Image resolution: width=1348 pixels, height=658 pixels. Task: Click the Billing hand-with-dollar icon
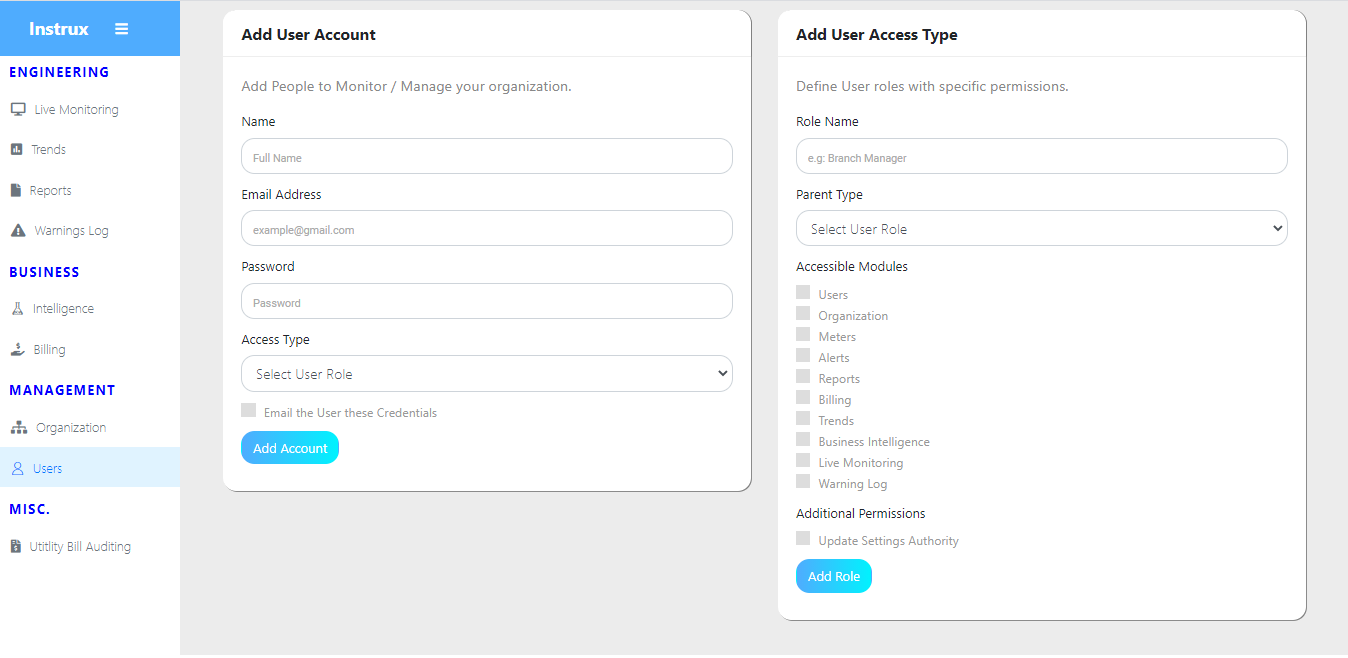17,349
